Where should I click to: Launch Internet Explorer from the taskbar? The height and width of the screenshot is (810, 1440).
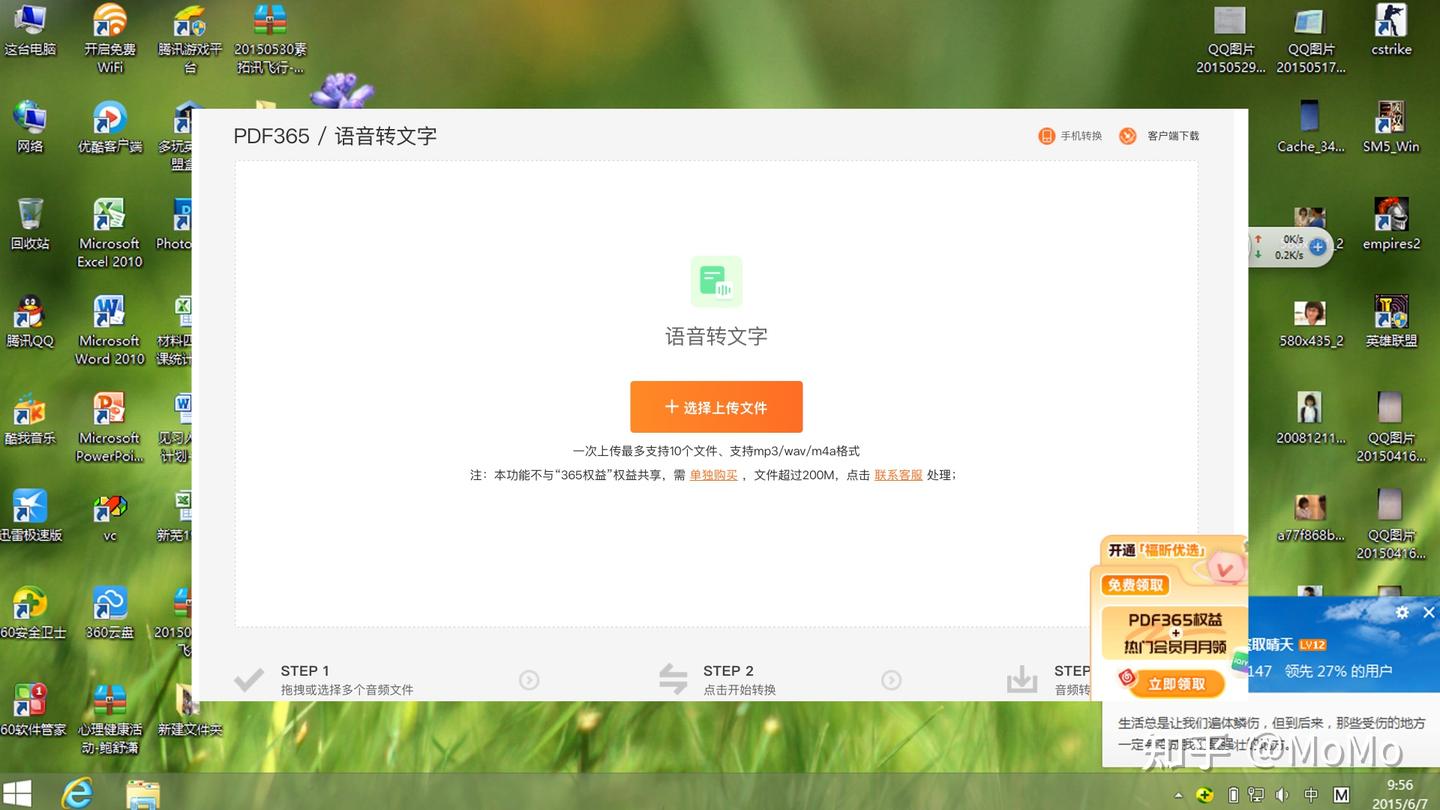(x=77, y=793)
